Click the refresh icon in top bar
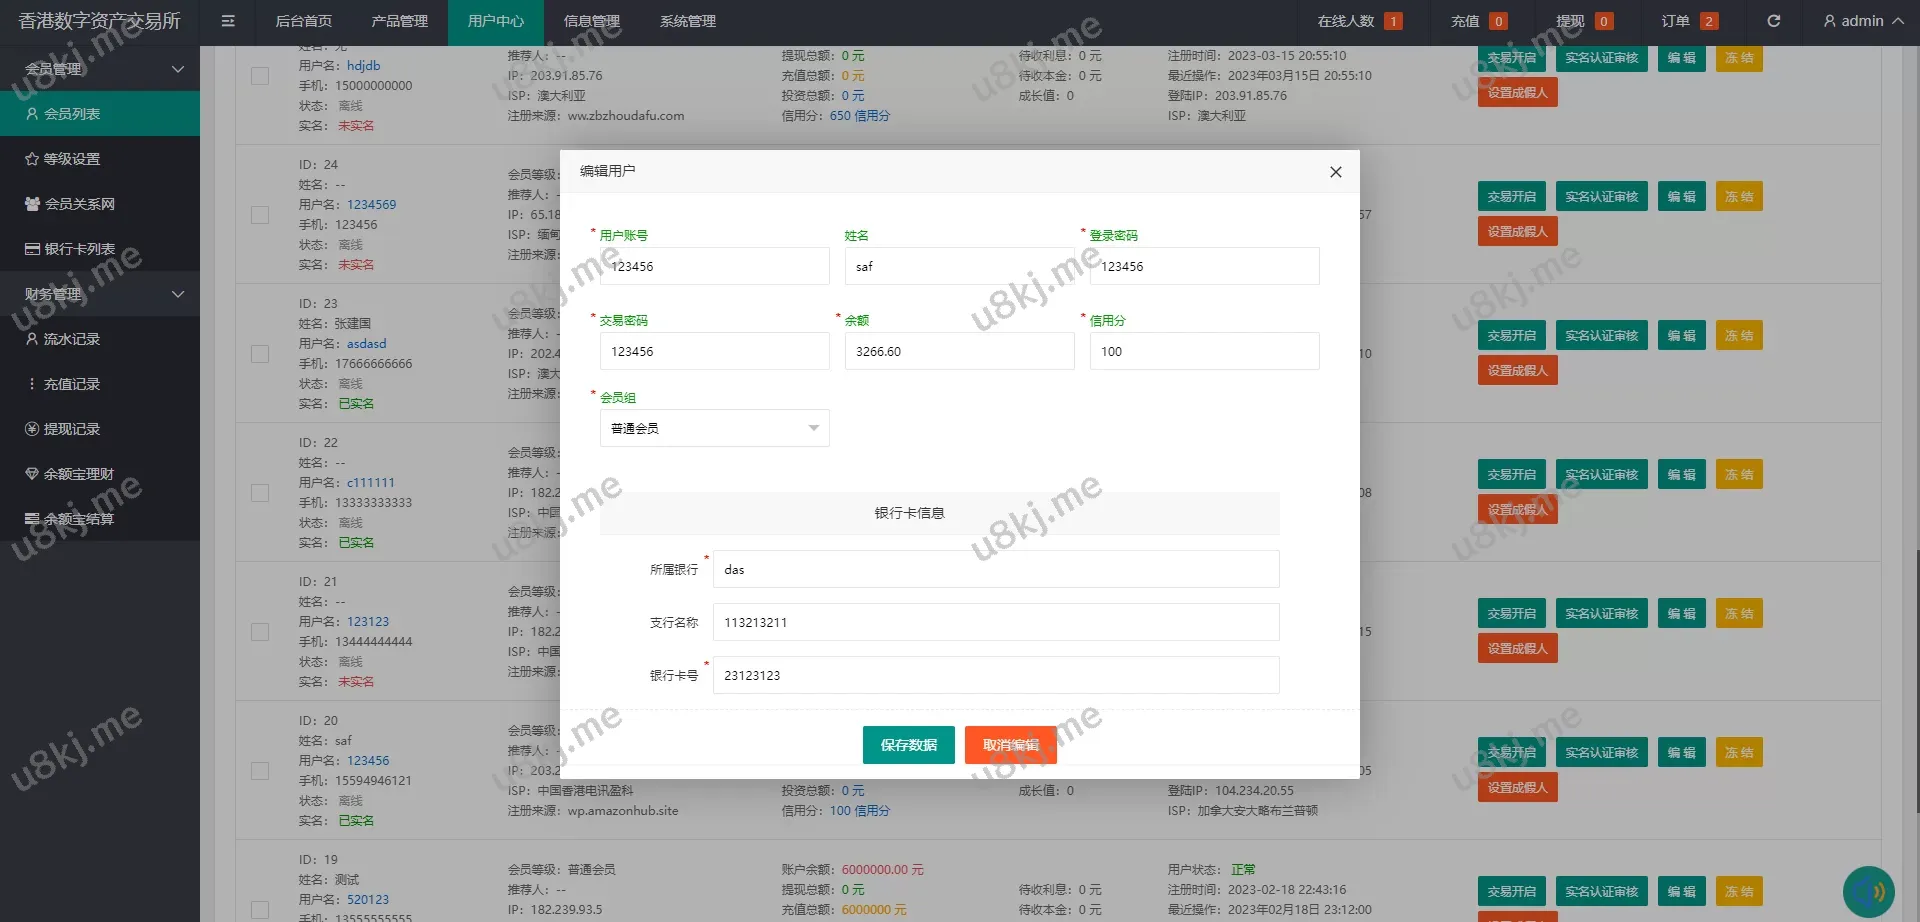The image size is (1920, 922). 1773,21
